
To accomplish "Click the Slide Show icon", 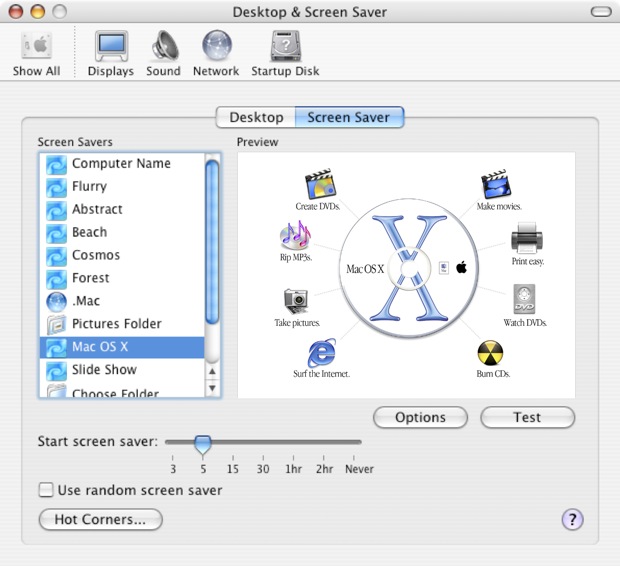I will click(56, 371).
